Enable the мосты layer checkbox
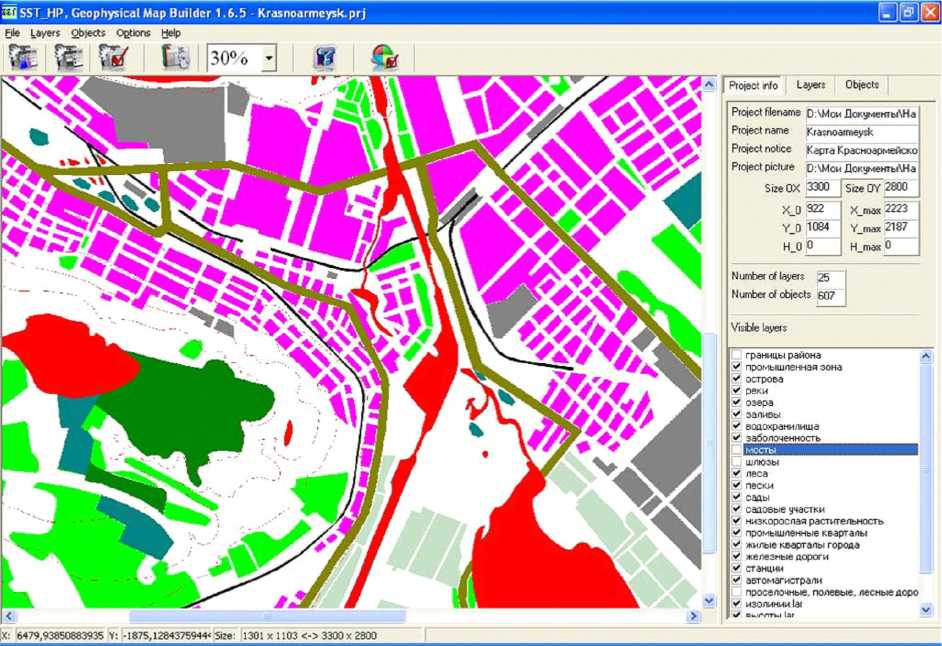 pyautogui.click(x=737, y=450)
